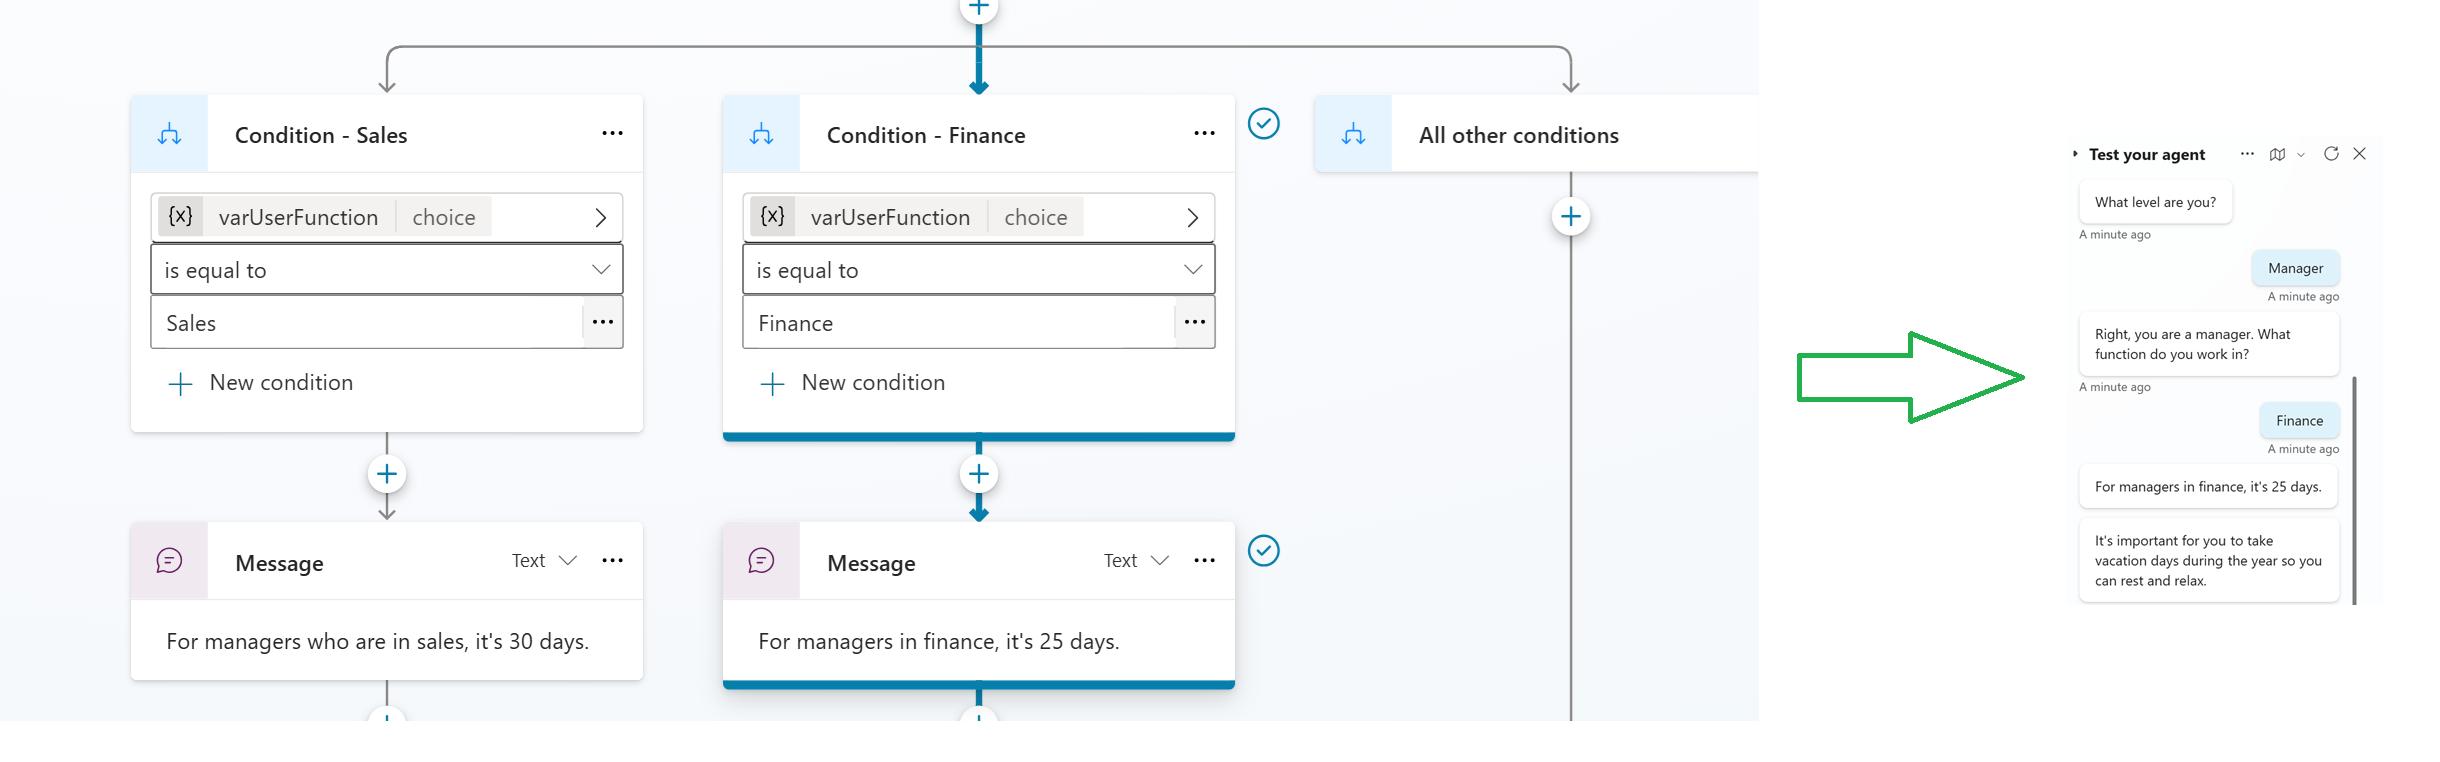Image resolution: width=2440 pixels, height=762 pixels.
Task: Open the options menu on the Condition - Sales node
Action: point(612,132)
